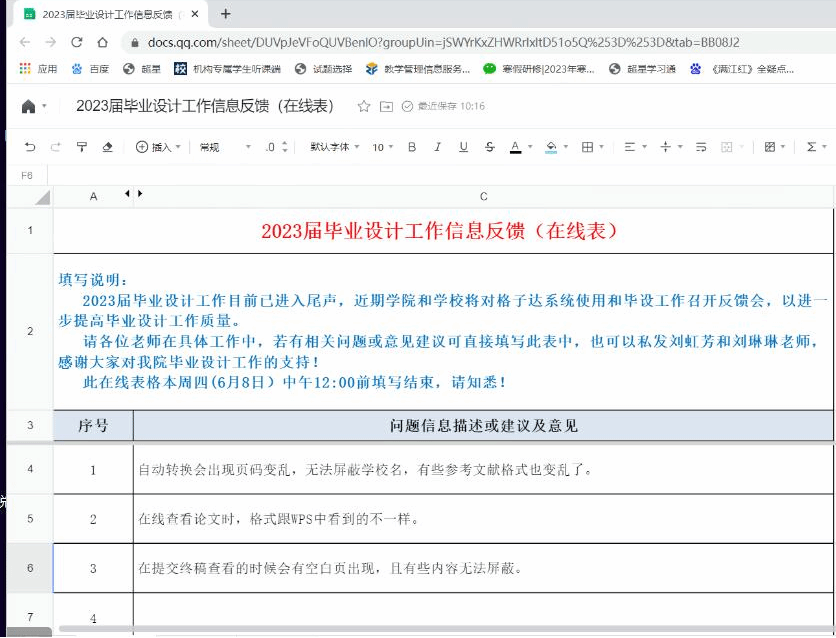Toggle italic formatting
The width and height of the screenshot is (836, 638).
(x=437, y=147)
